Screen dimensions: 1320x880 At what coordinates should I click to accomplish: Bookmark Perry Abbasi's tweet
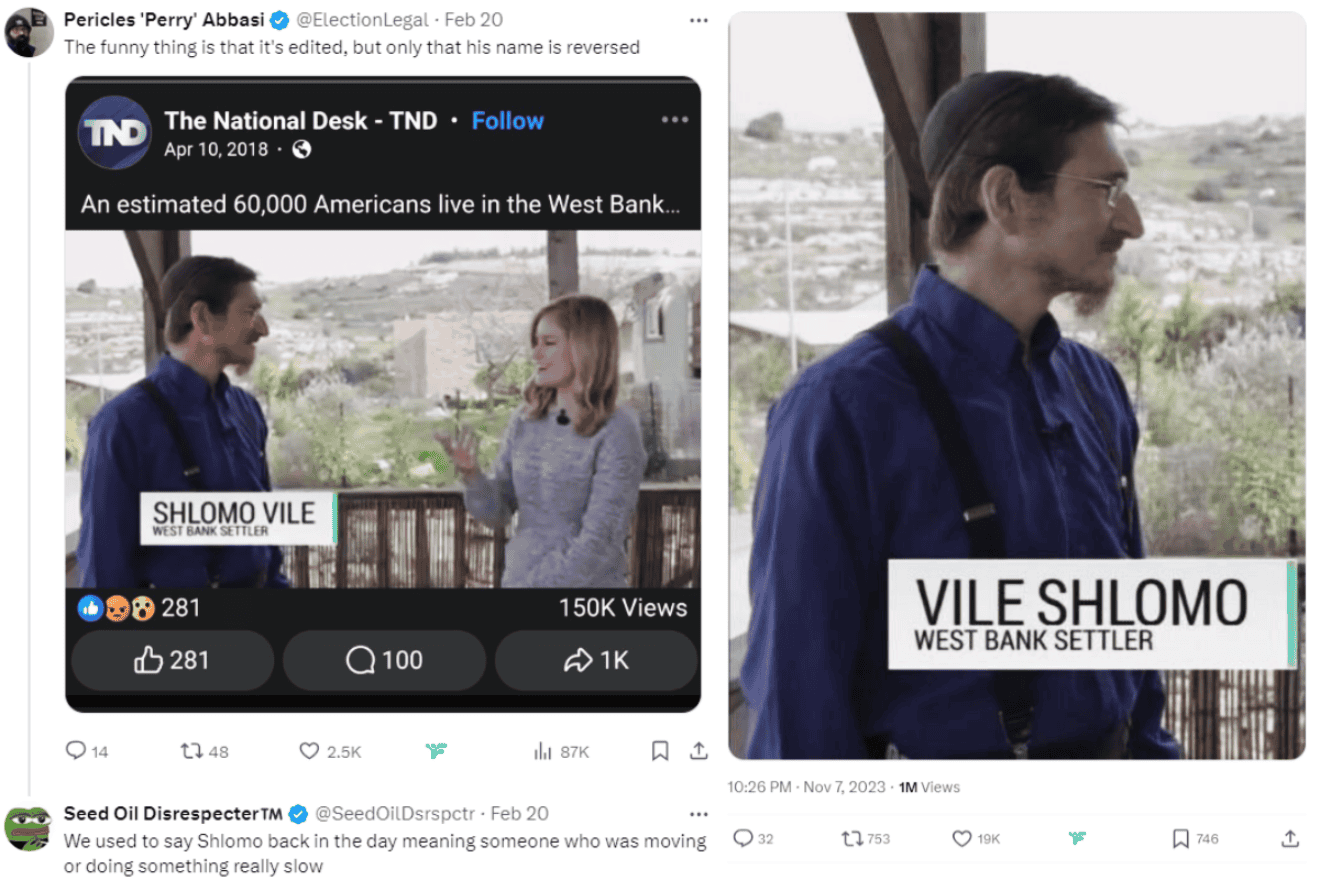click(x=660, y=751)
